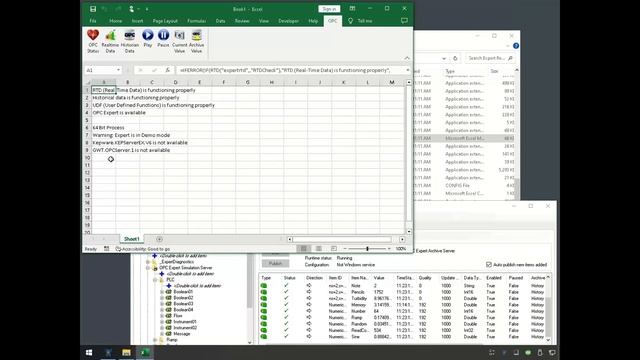Image resolution: width=640 pixels, height=360 pixels.
Task: Select the Sheet1 tab
Action: point(131,239)
